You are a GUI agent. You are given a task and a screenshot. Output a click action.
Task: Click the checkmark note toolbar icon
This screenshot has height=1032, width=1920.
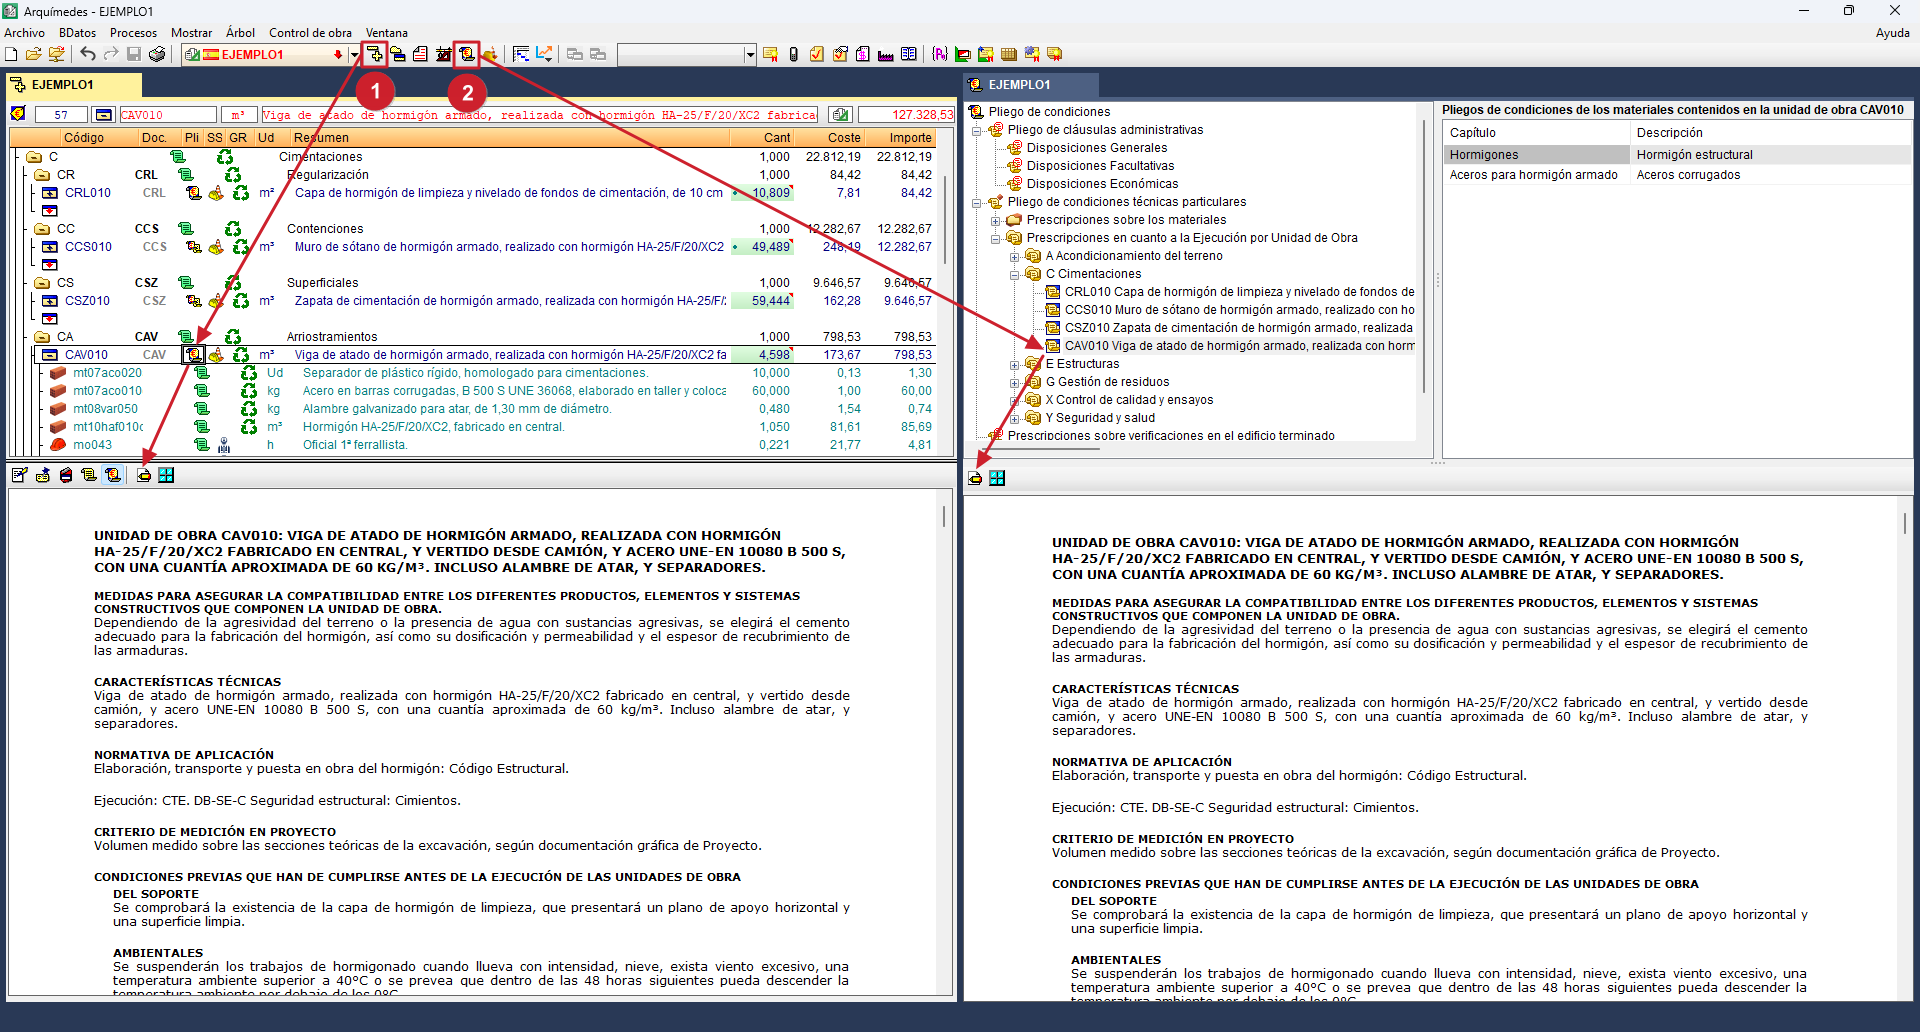click(817, 54)
